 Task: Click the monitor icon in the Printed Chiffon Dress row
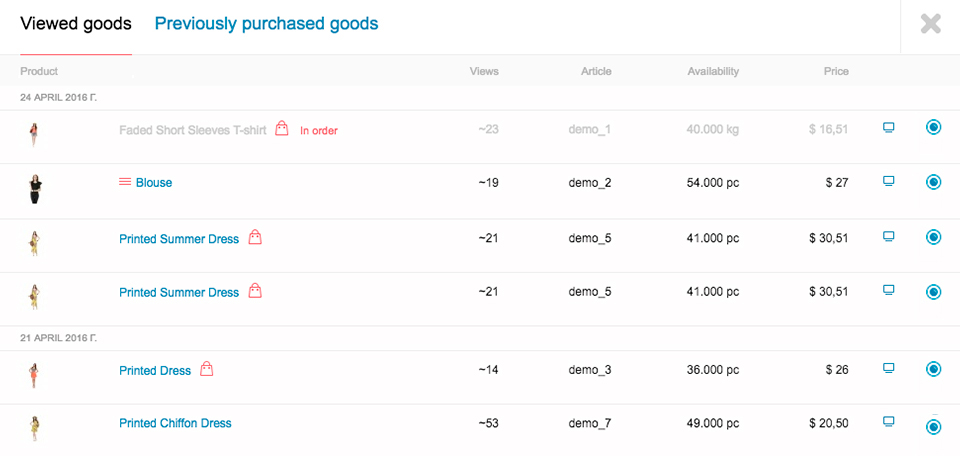coord(888,421)
